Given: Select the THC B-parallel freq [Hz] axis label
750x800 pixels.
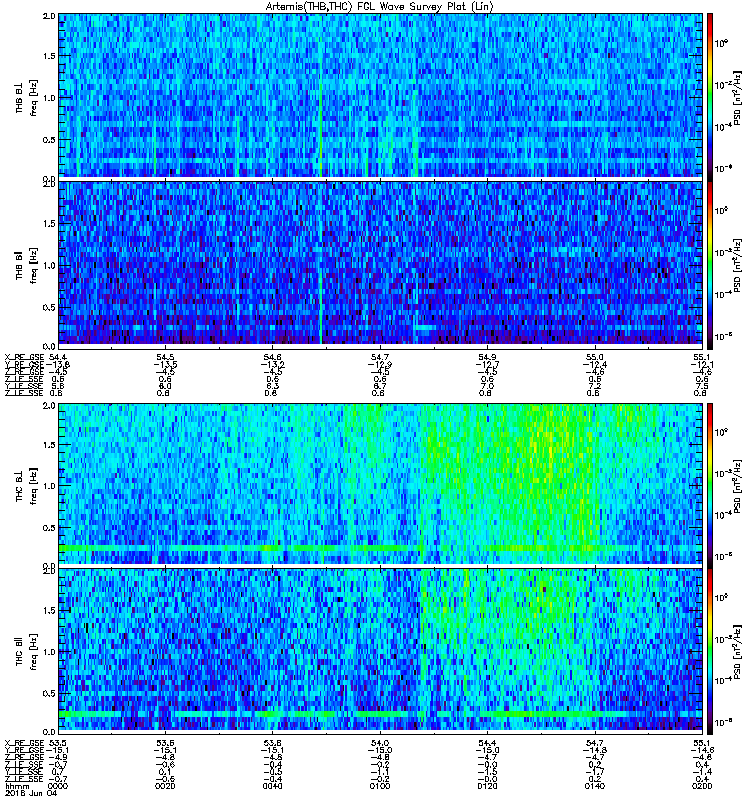Looking at the screenshot, I should (x=27, y=652).
